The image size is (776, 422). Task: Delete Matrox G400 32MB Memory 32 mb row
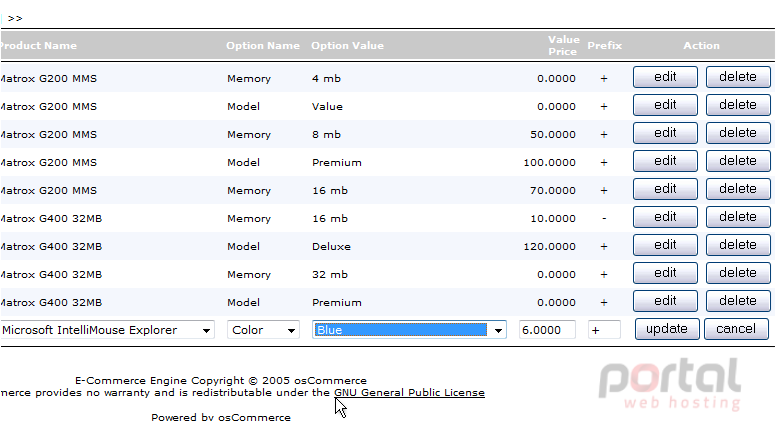tap(738, 273)
